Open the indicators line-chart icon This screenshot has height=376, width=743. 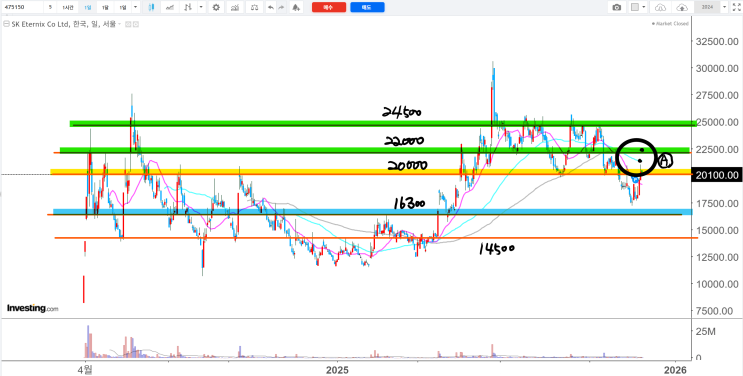click(170, 7)
